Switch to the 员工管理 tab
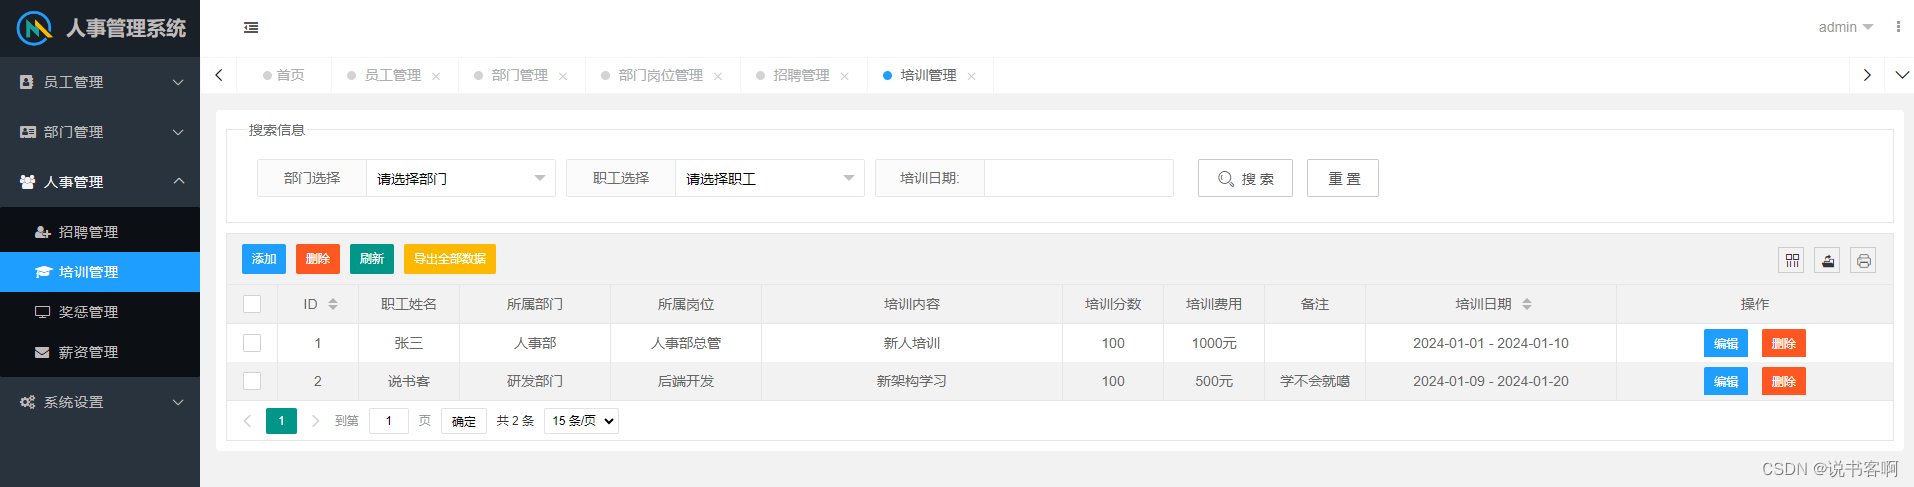The width and height of the screenshot is (1914, 487). click(x=392, y=75)
